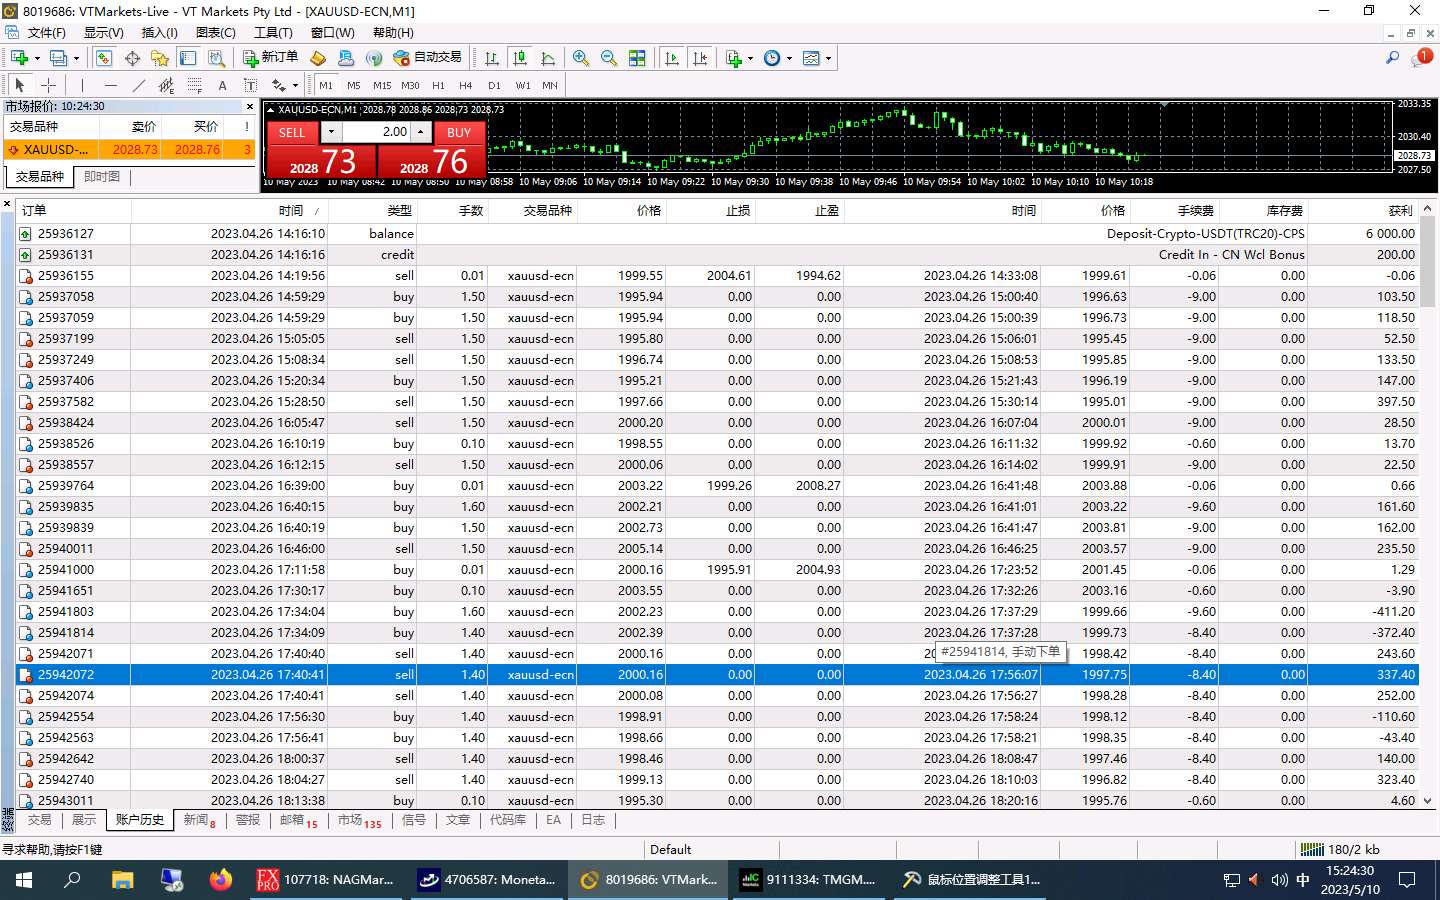Viewport: 1440px width, 900px height.
Task: Tile chart windows icon
Action: [637, 58]
